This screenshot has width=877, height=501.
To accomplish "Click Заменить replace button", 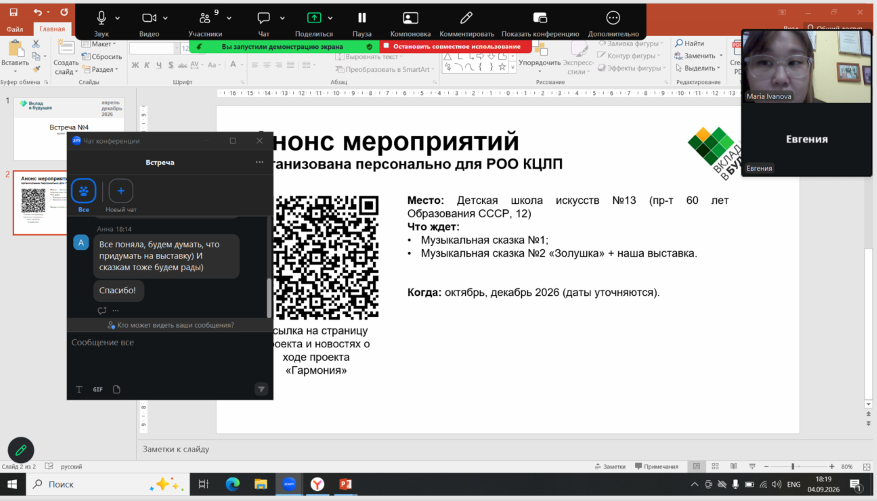I will pos(698,56).
